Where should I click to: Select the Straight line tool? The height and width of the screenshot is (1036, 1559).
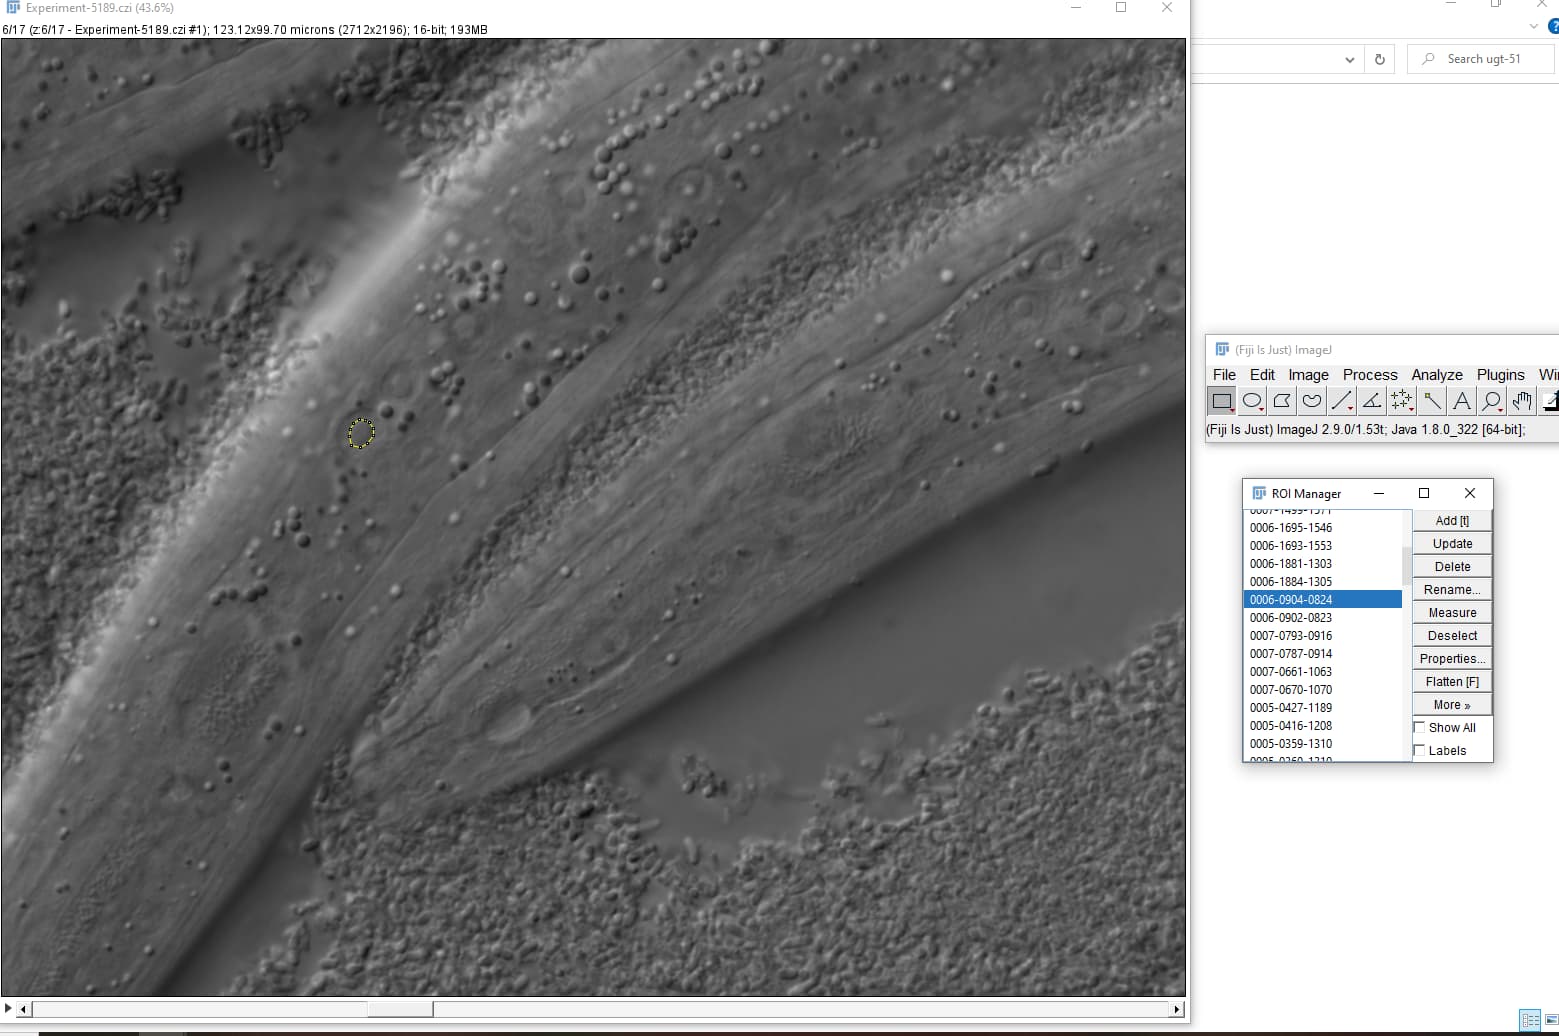[1341, 400]
